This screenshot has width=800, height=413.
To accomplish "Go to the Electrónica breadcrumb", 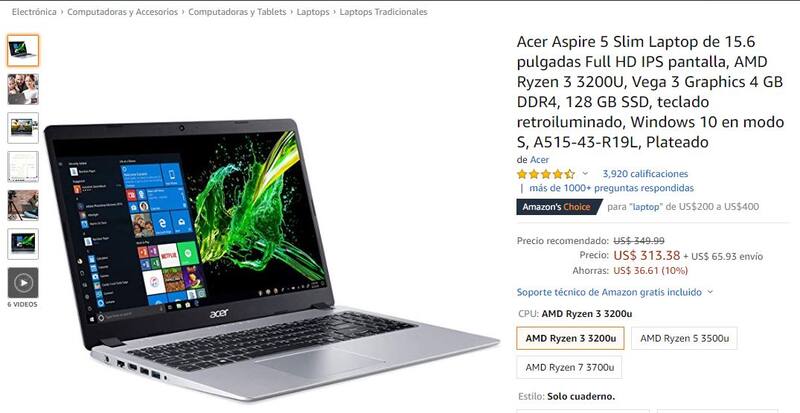I will (34, 12).
